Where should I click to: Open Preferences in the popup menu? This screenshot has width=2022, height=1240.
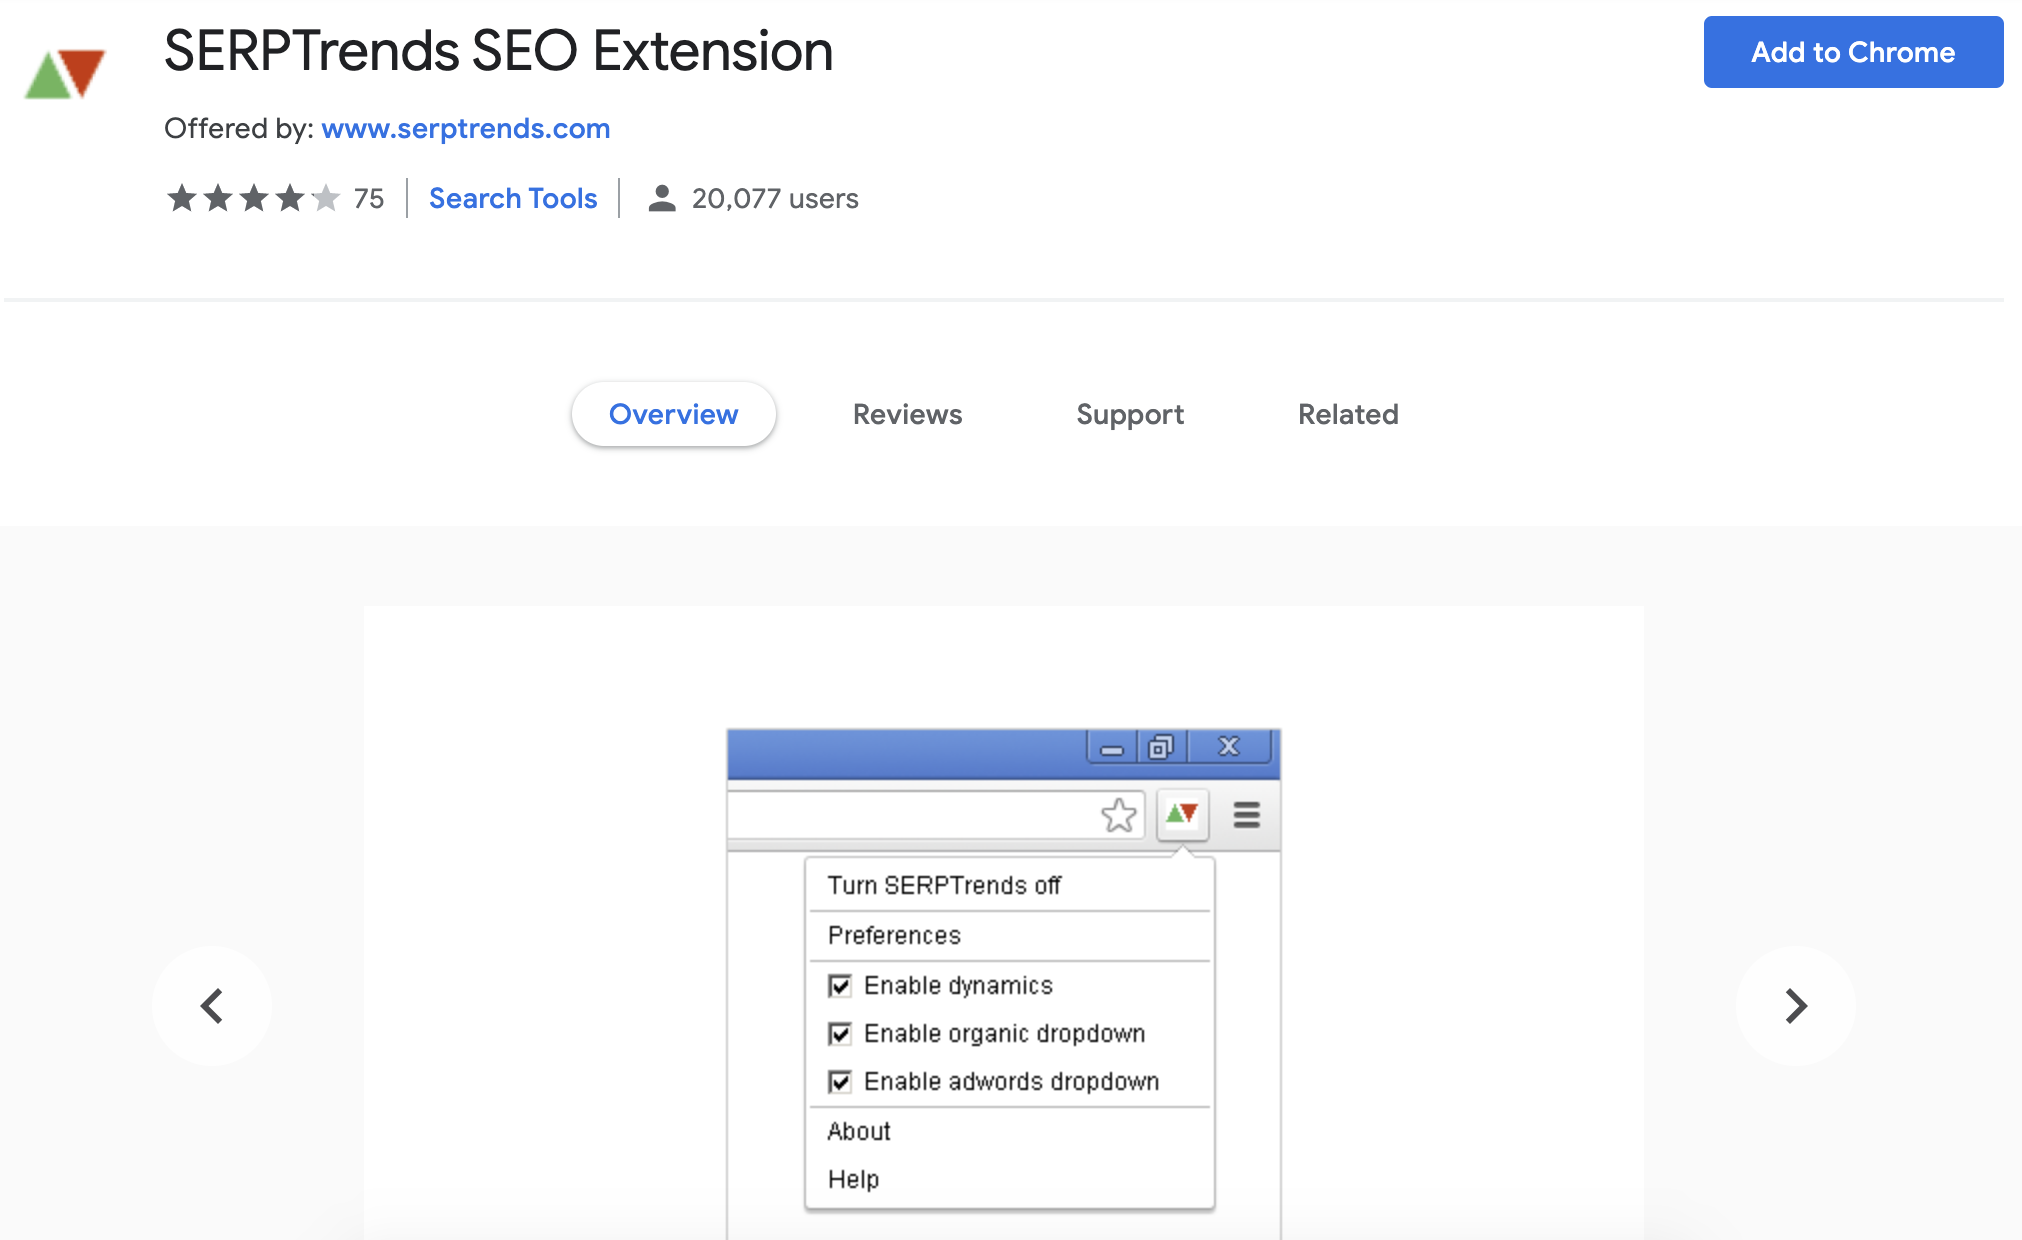point(894,935)
